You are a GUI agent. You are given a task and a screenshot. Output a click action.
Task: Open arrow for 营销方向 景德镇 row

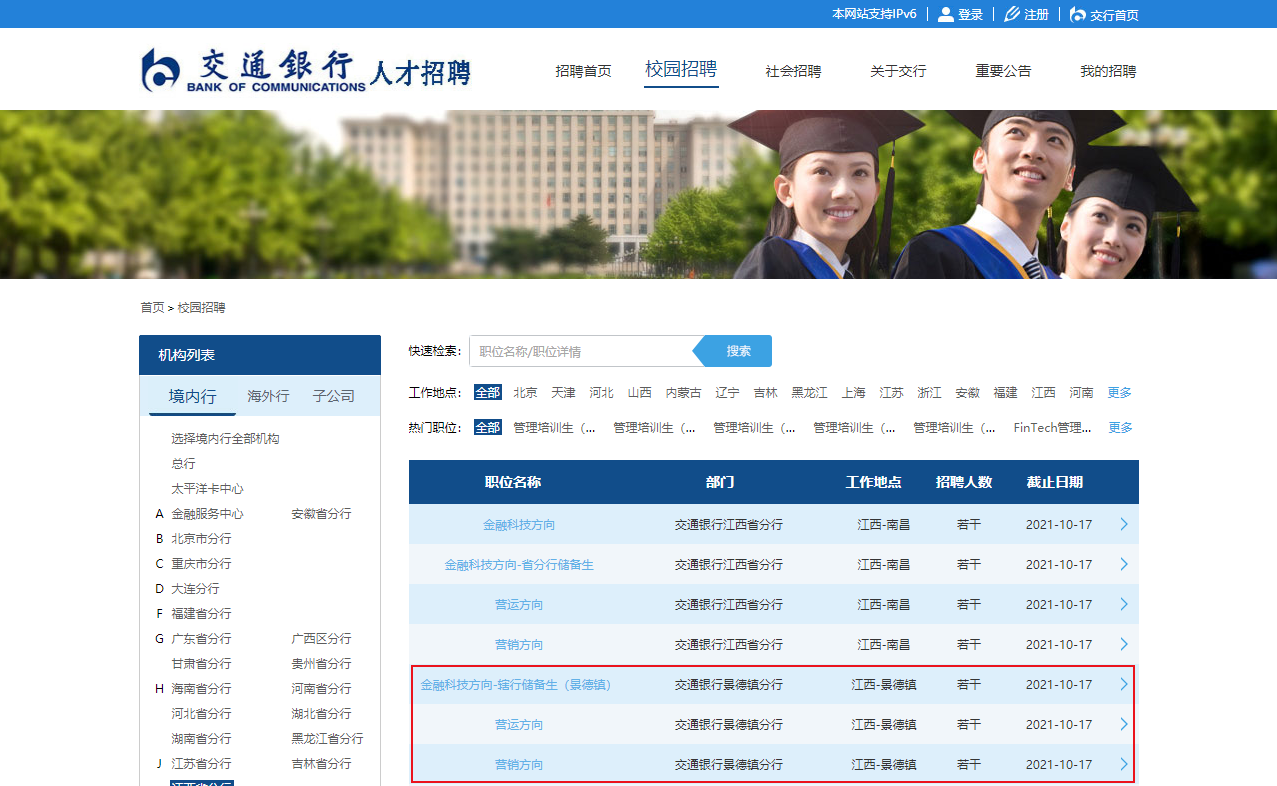click(x=1124, y=764)
